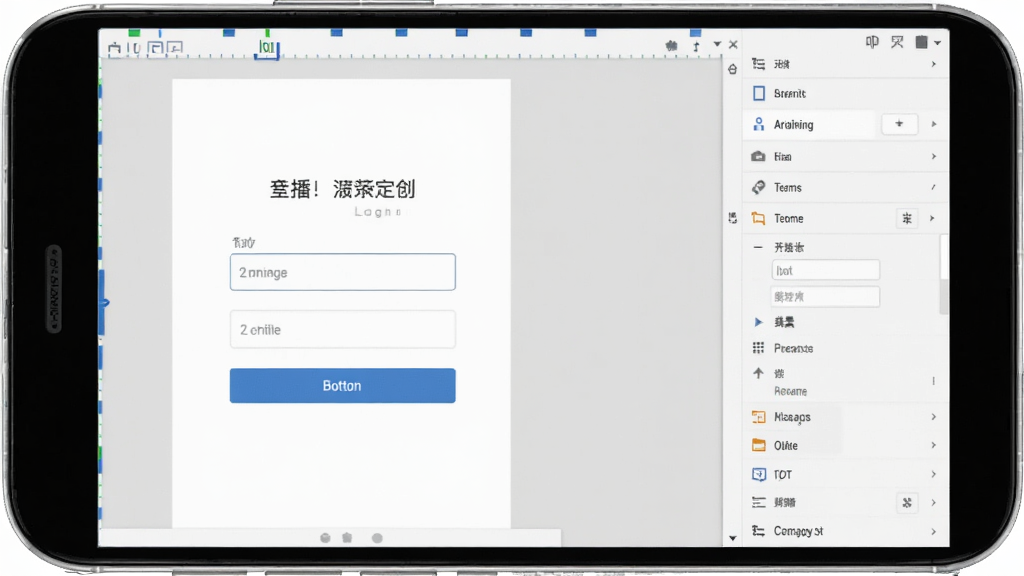Click the orange folder icon beside Olite
This screenshot has width=1024, height=576.
758,445
